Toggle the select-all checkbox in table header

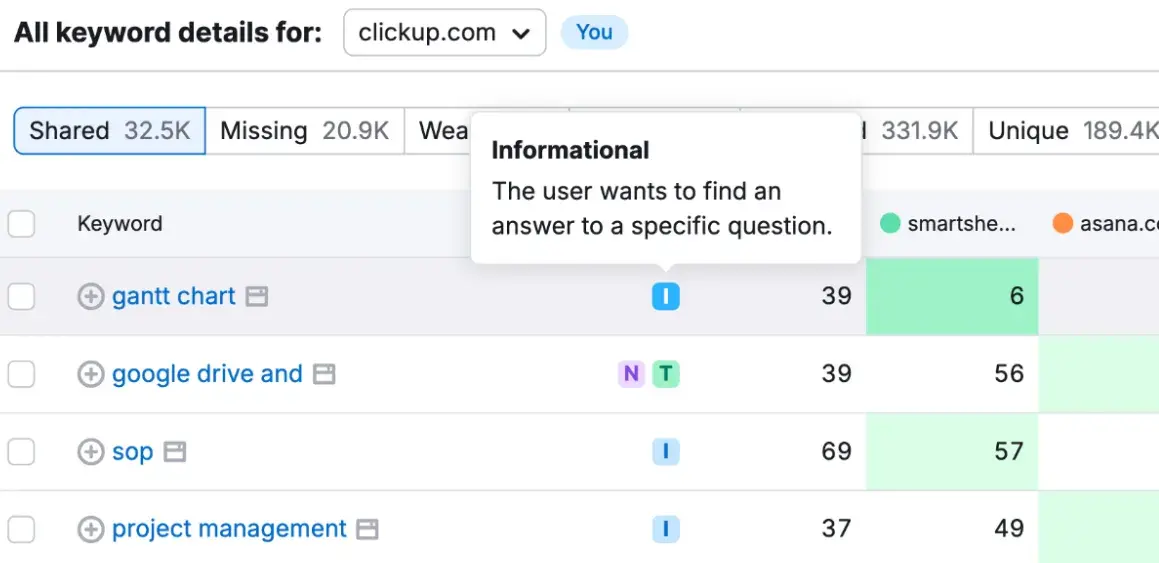pyautogui.click(x=21, y=224)
